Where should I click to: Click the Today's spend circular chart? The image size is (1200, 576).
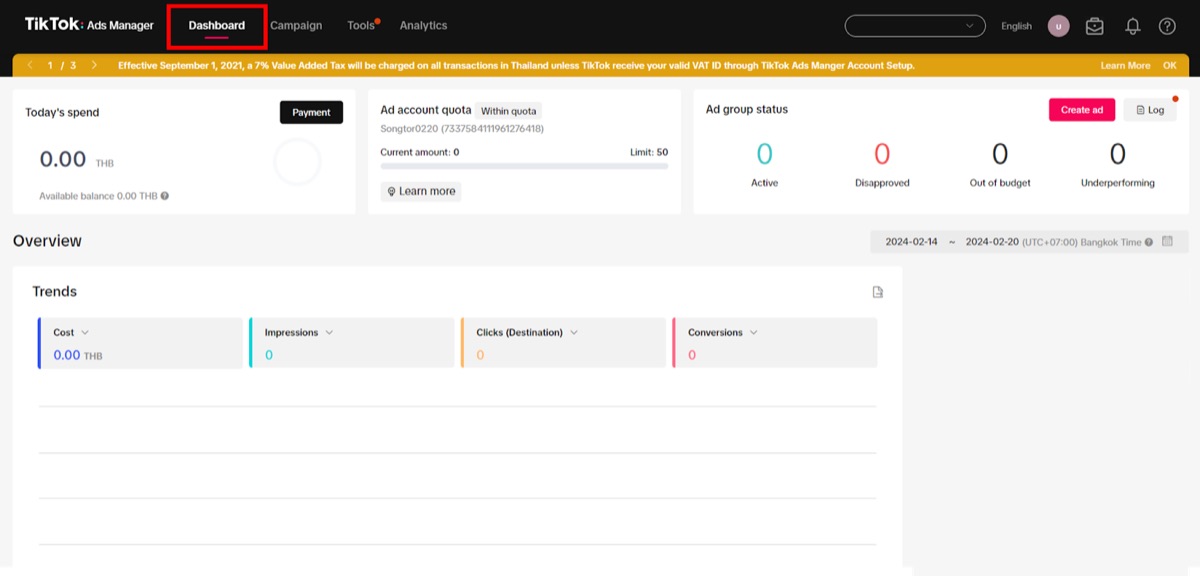click(x=297, y=162)
